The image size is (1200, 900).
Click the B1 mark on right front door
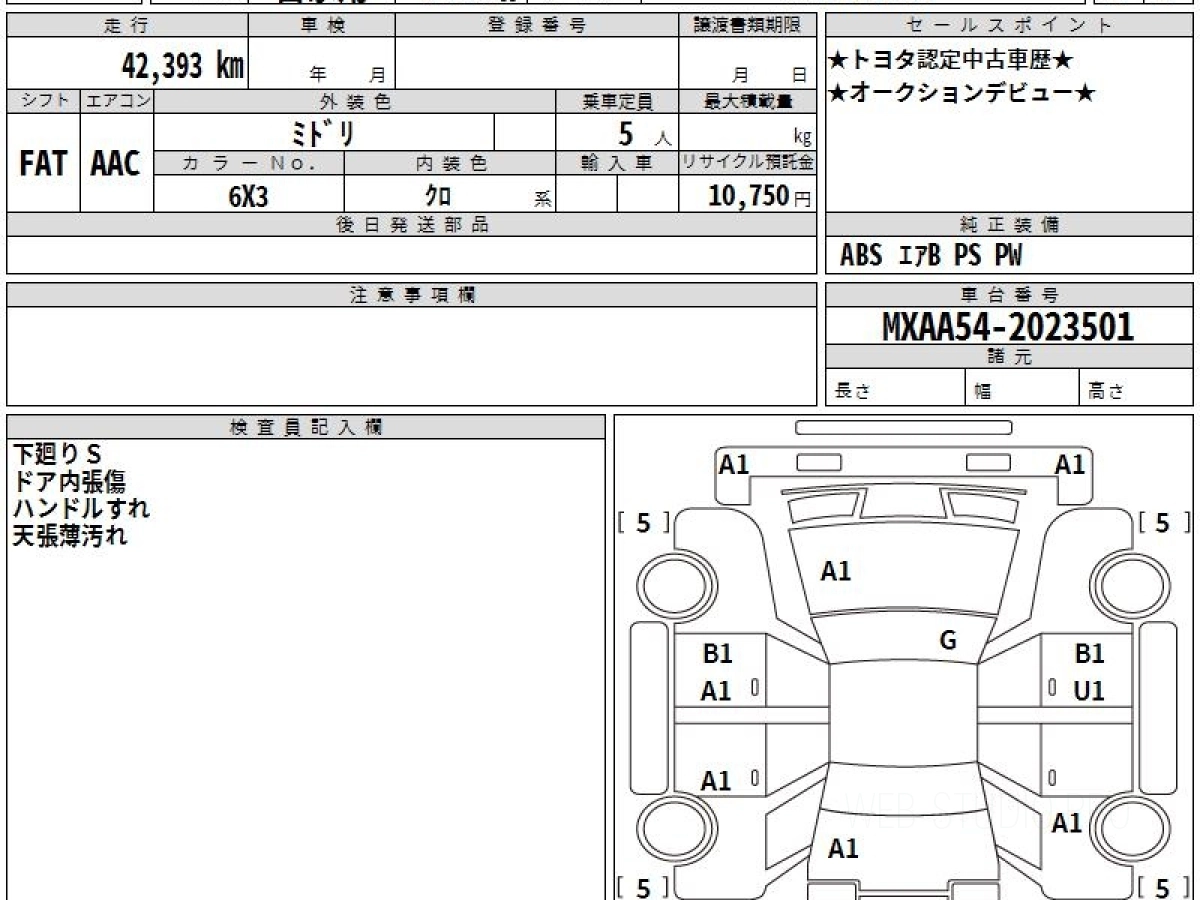[1089, 654]
